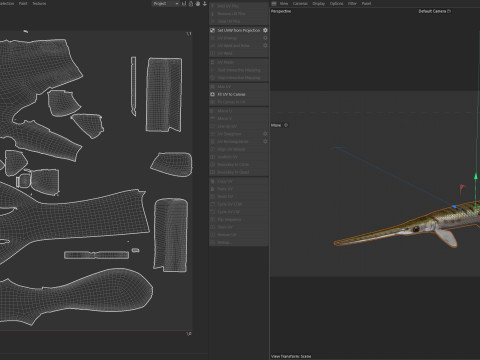Open the Project dropdown
480x360 pixels.
tap(166, 4)
